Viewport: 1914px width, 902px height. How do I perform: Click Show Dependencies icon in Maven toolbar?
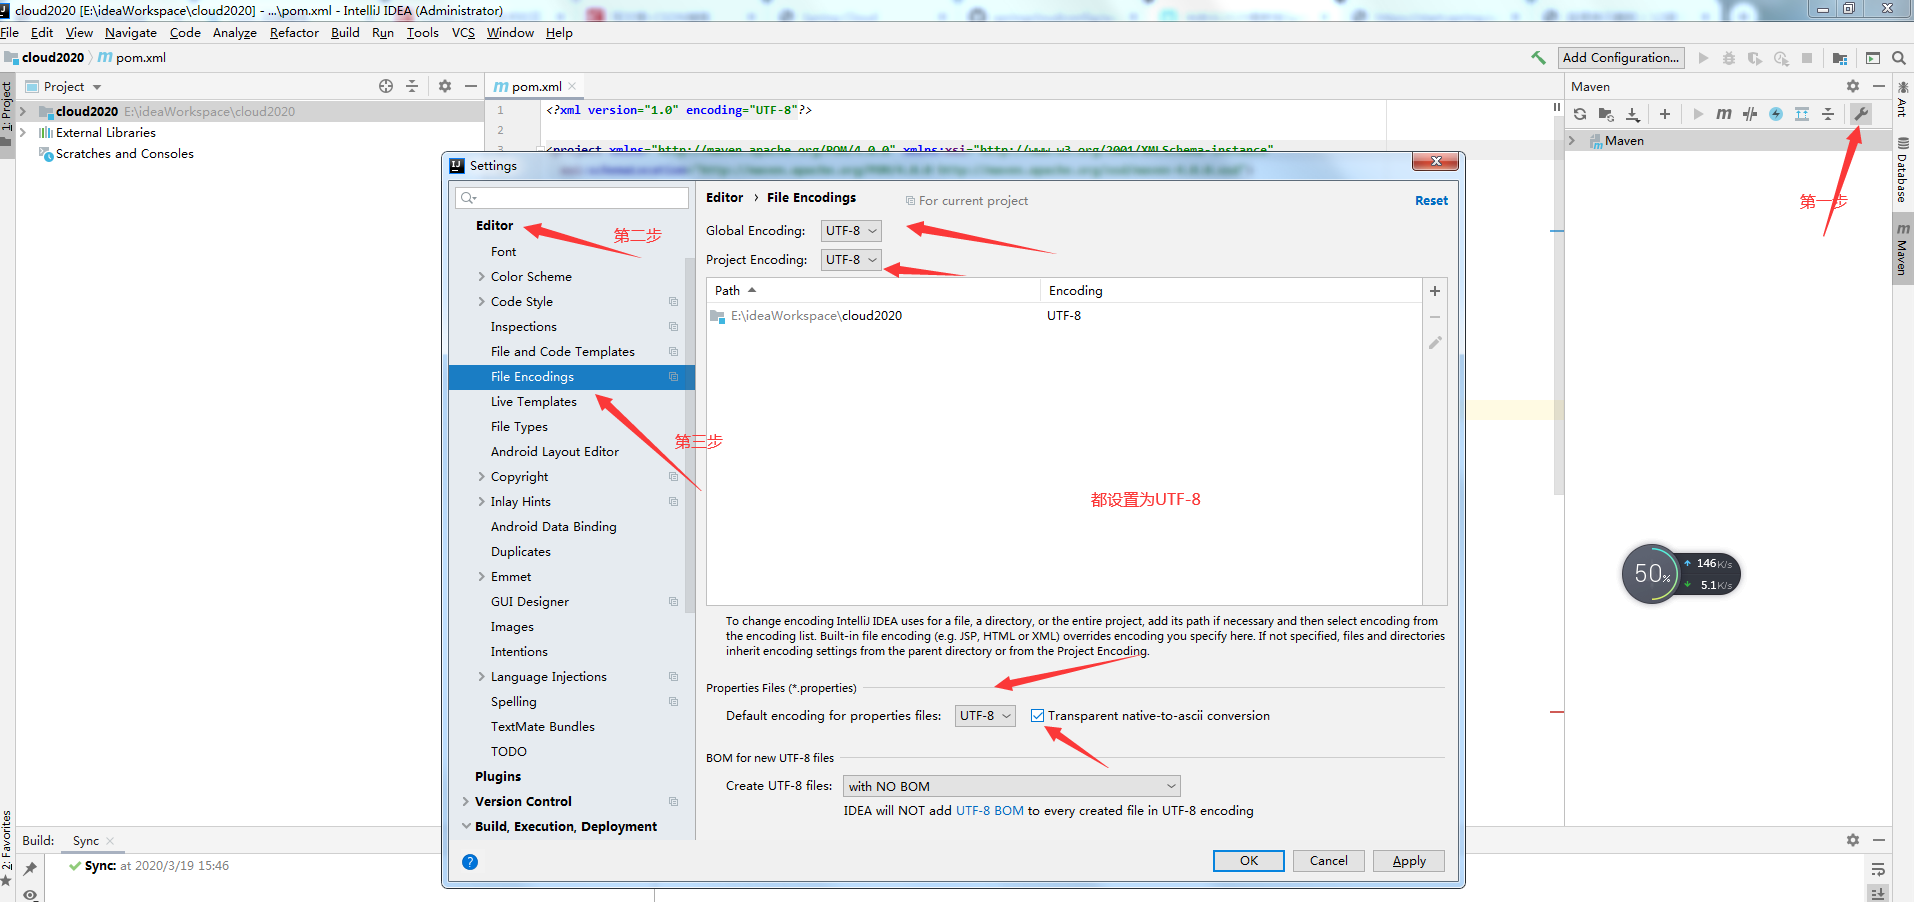point(1802,114)
